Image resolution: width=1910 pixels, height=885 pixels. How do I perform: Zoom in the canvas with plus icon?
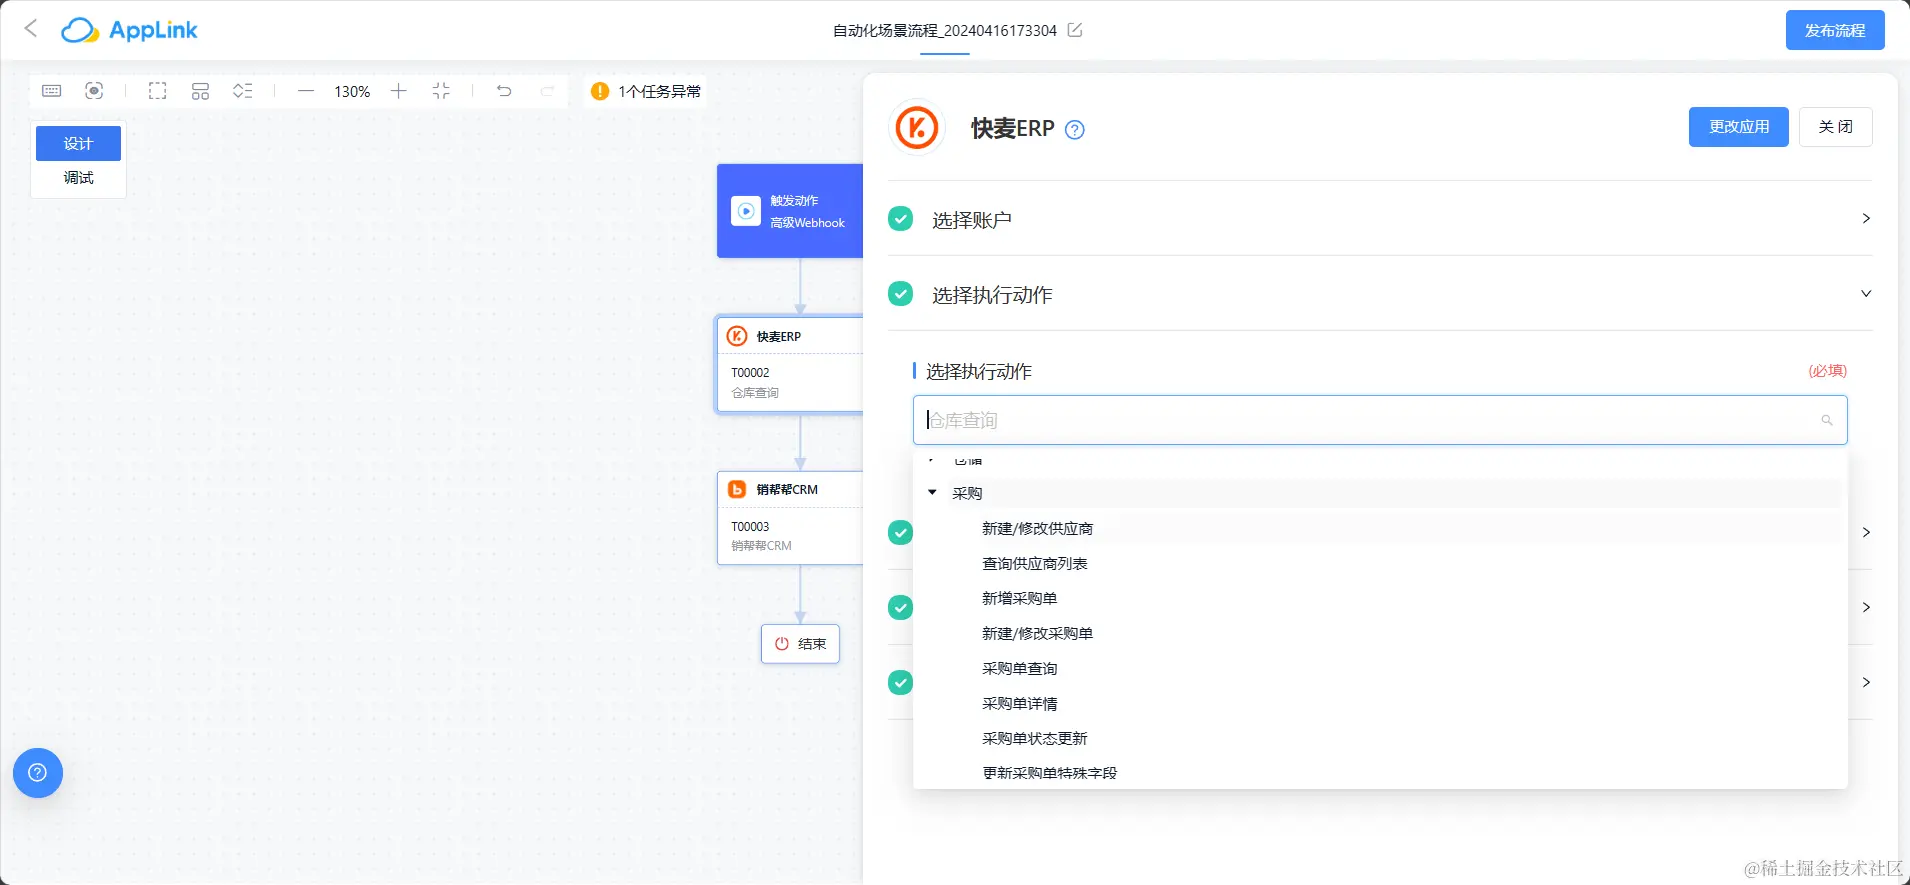coord(399,91)
